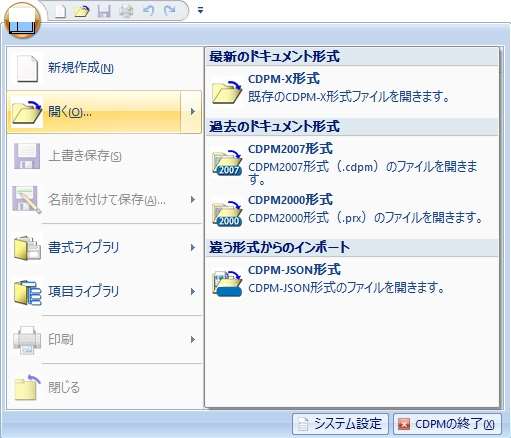Expand the 印刷 submenu arrow

192,340
